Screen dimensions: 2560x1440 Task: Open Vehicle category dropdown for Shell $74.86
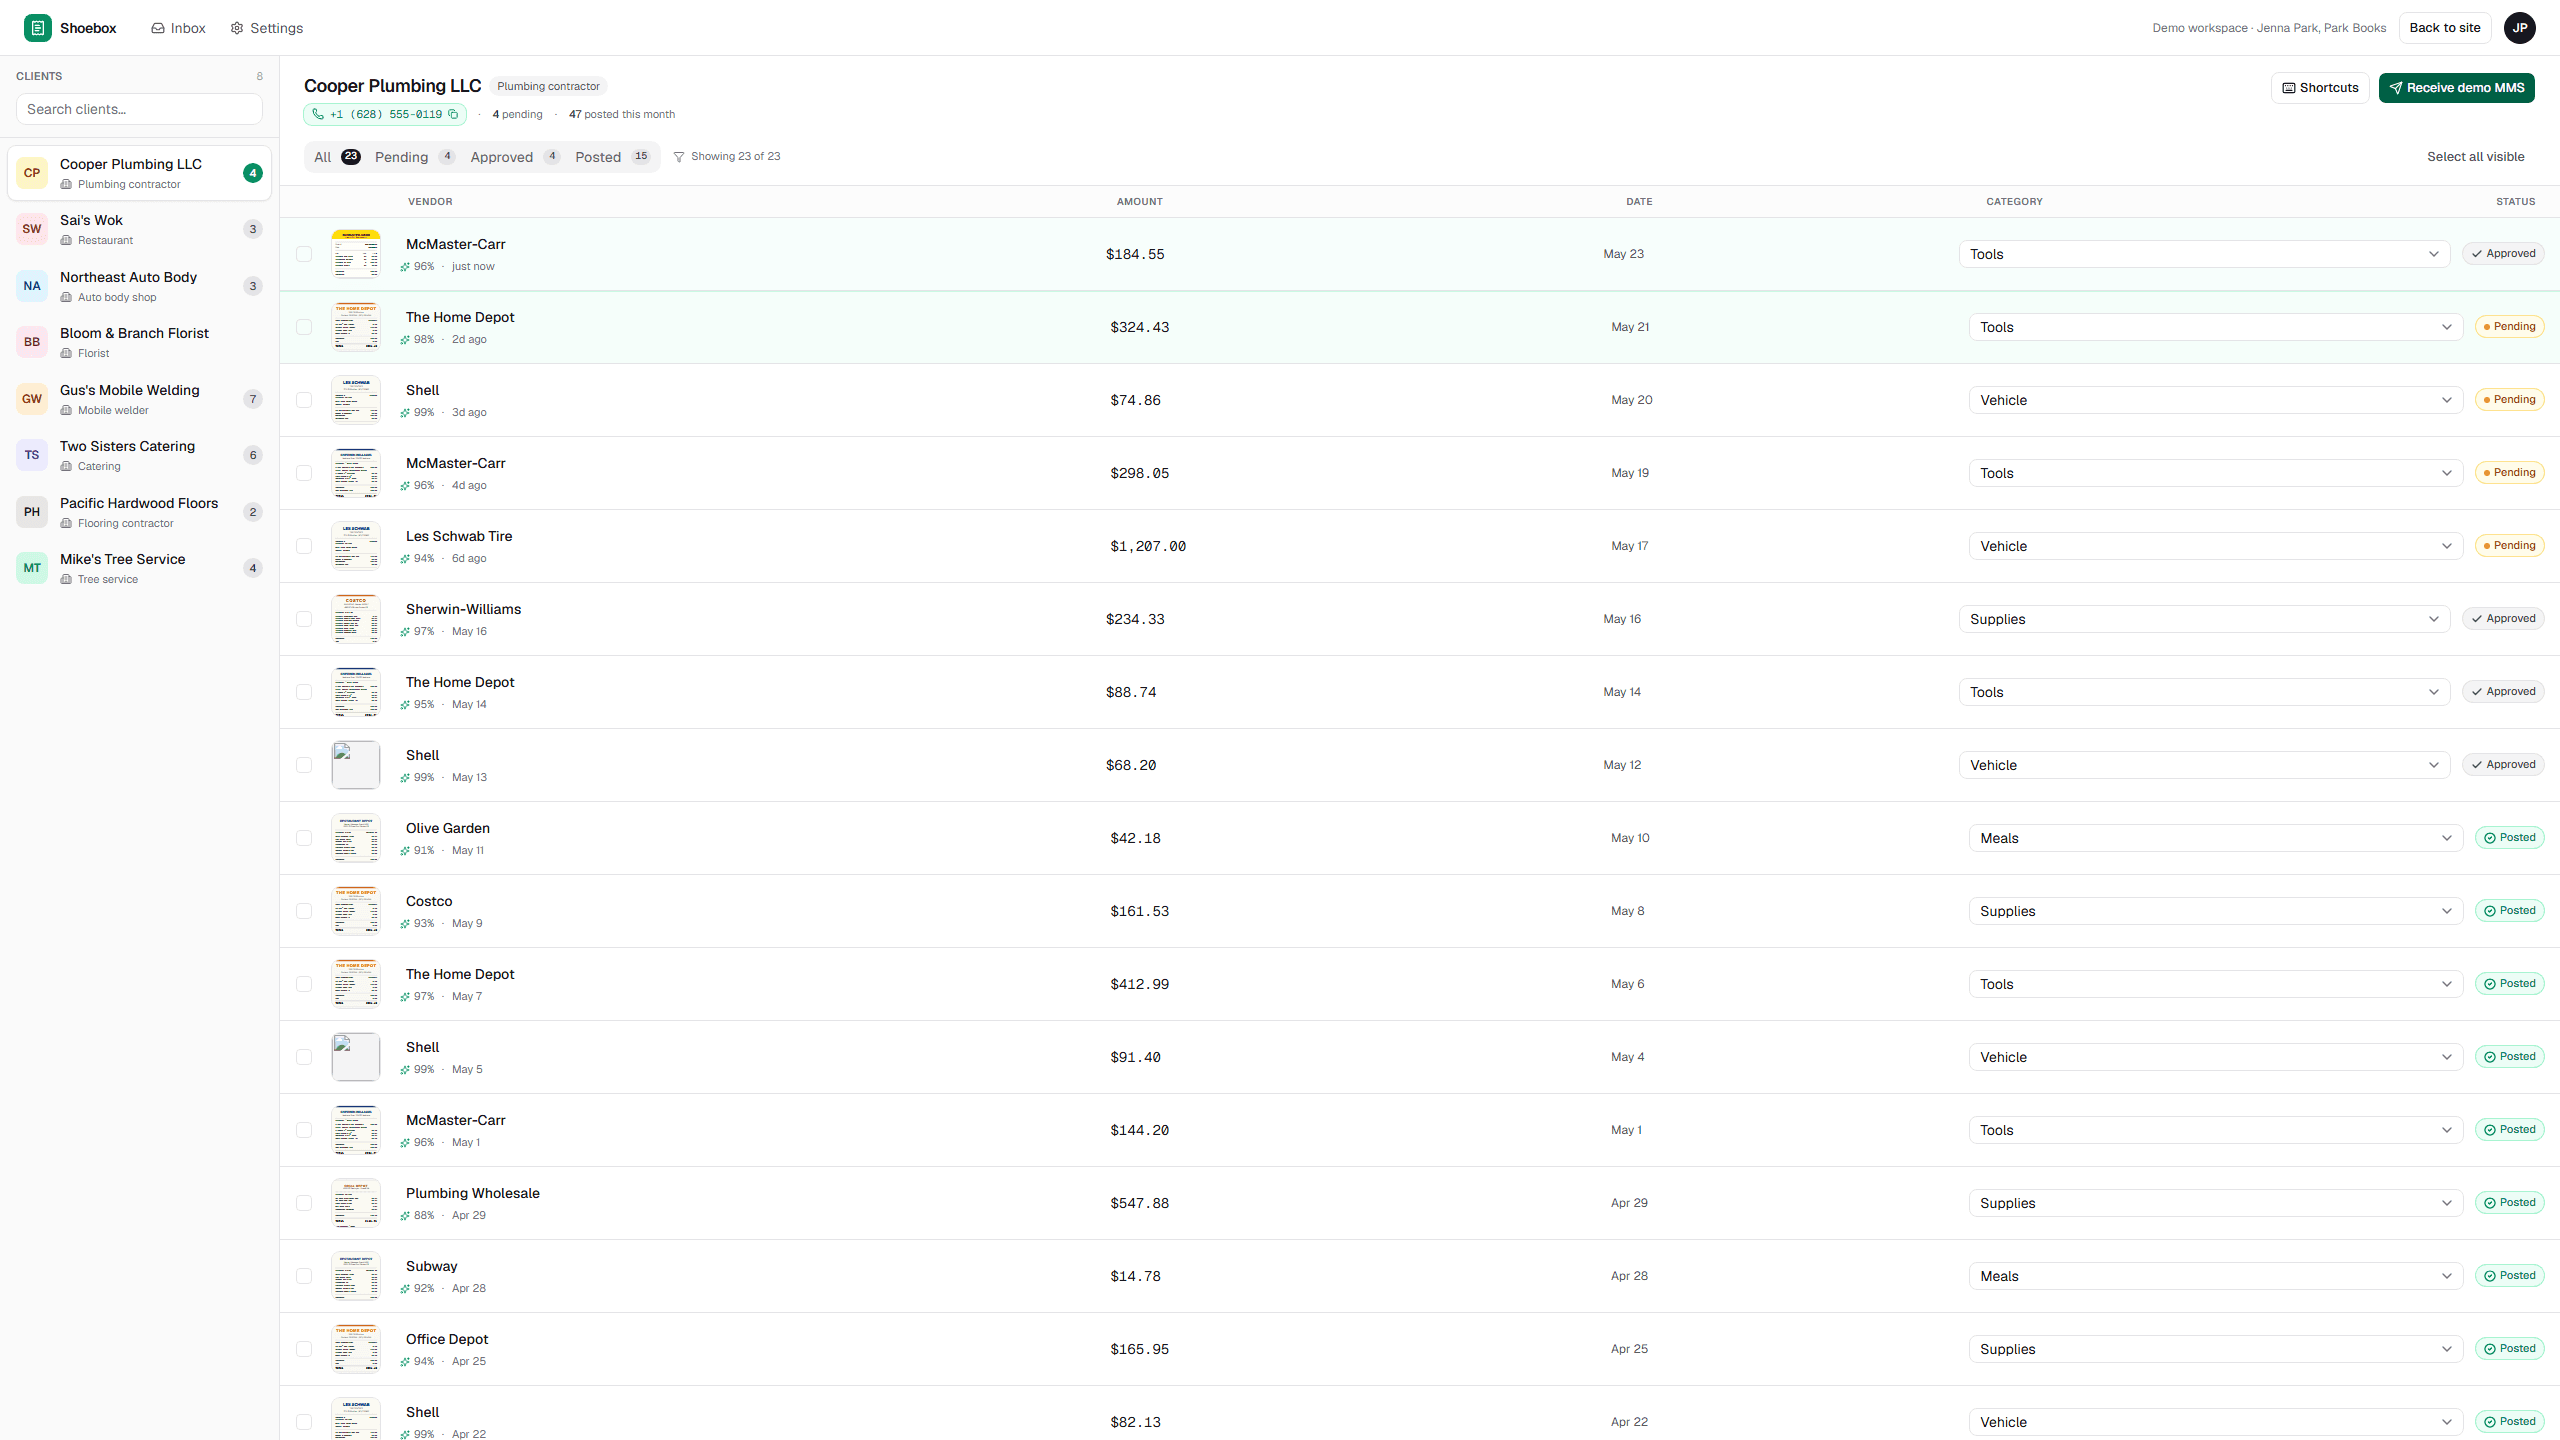coord(2216,400)
